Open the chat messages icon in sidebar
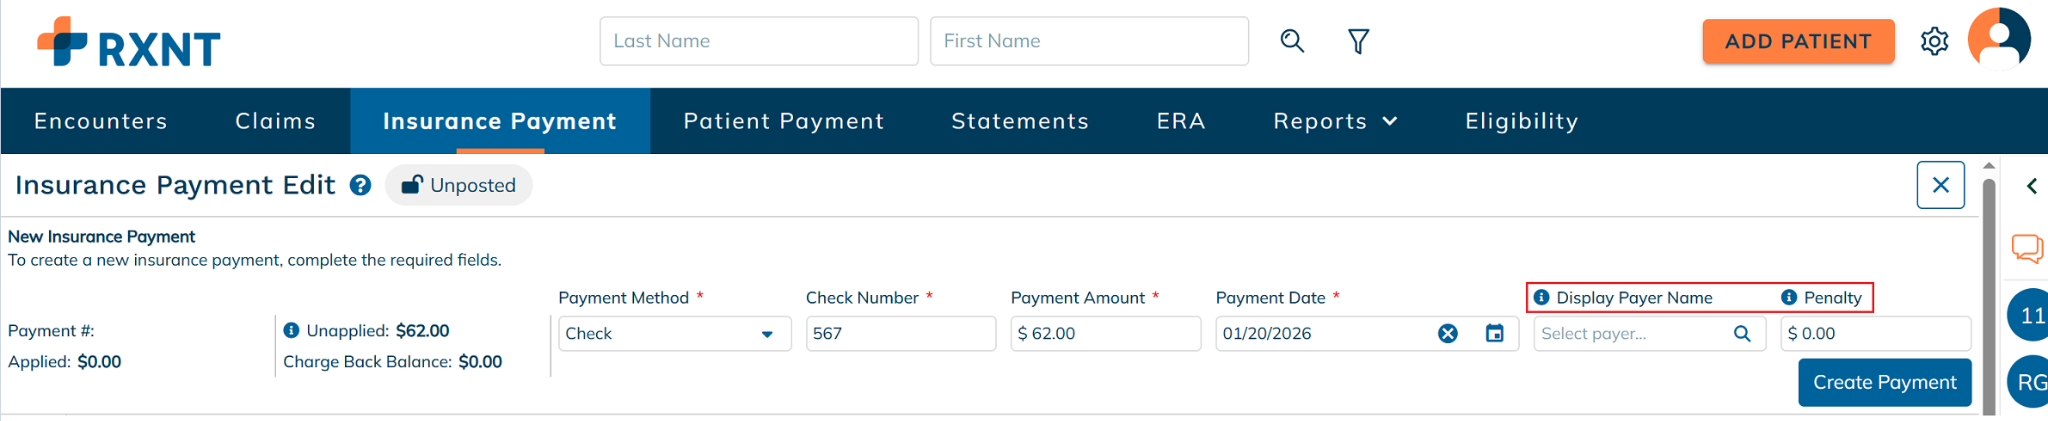Image resolution: width=2048 pixels, height=421 pixels. pyautogui.click(x=2027, y=247)
